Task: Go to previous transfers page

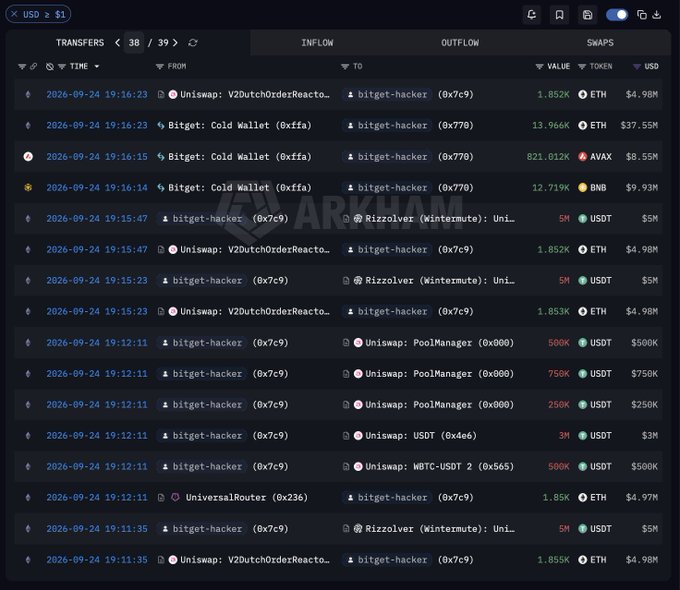Action: click(x=118, y=43)
